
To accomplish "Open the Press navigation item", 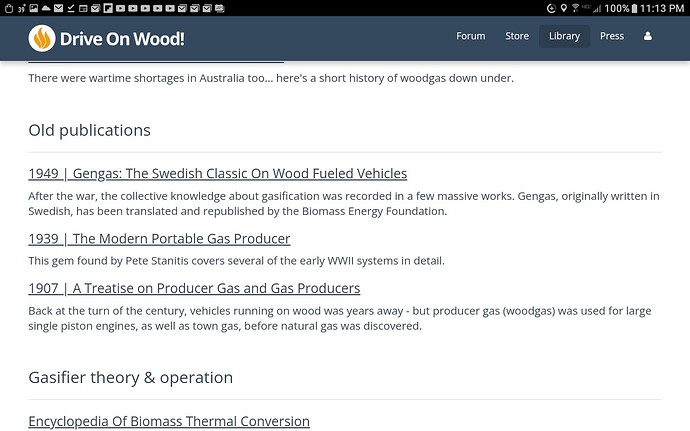I will [x=612, y=36].
